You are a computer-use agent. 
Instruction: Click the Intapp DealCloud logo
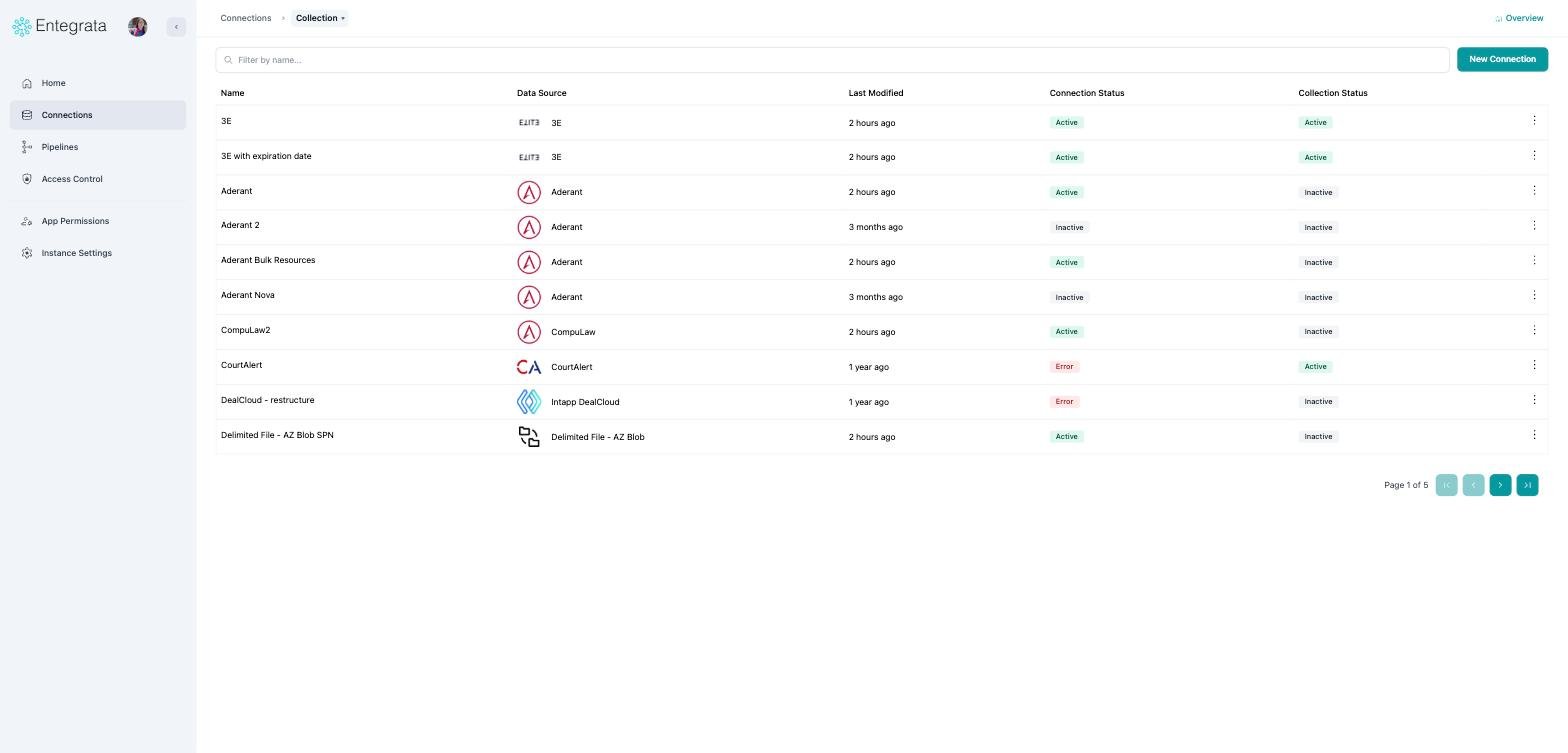(529, 402)
